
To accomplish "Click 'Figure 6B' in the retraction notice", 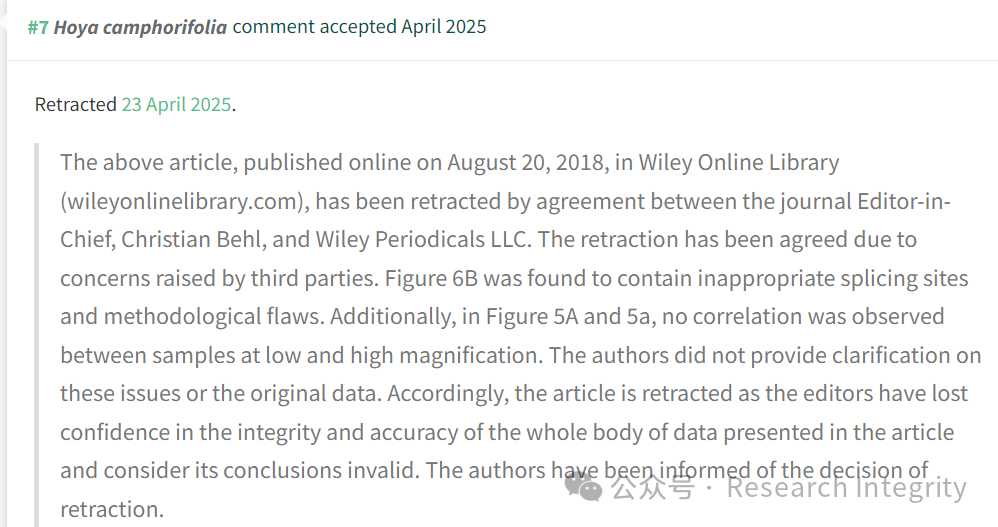I will (431, 278).
